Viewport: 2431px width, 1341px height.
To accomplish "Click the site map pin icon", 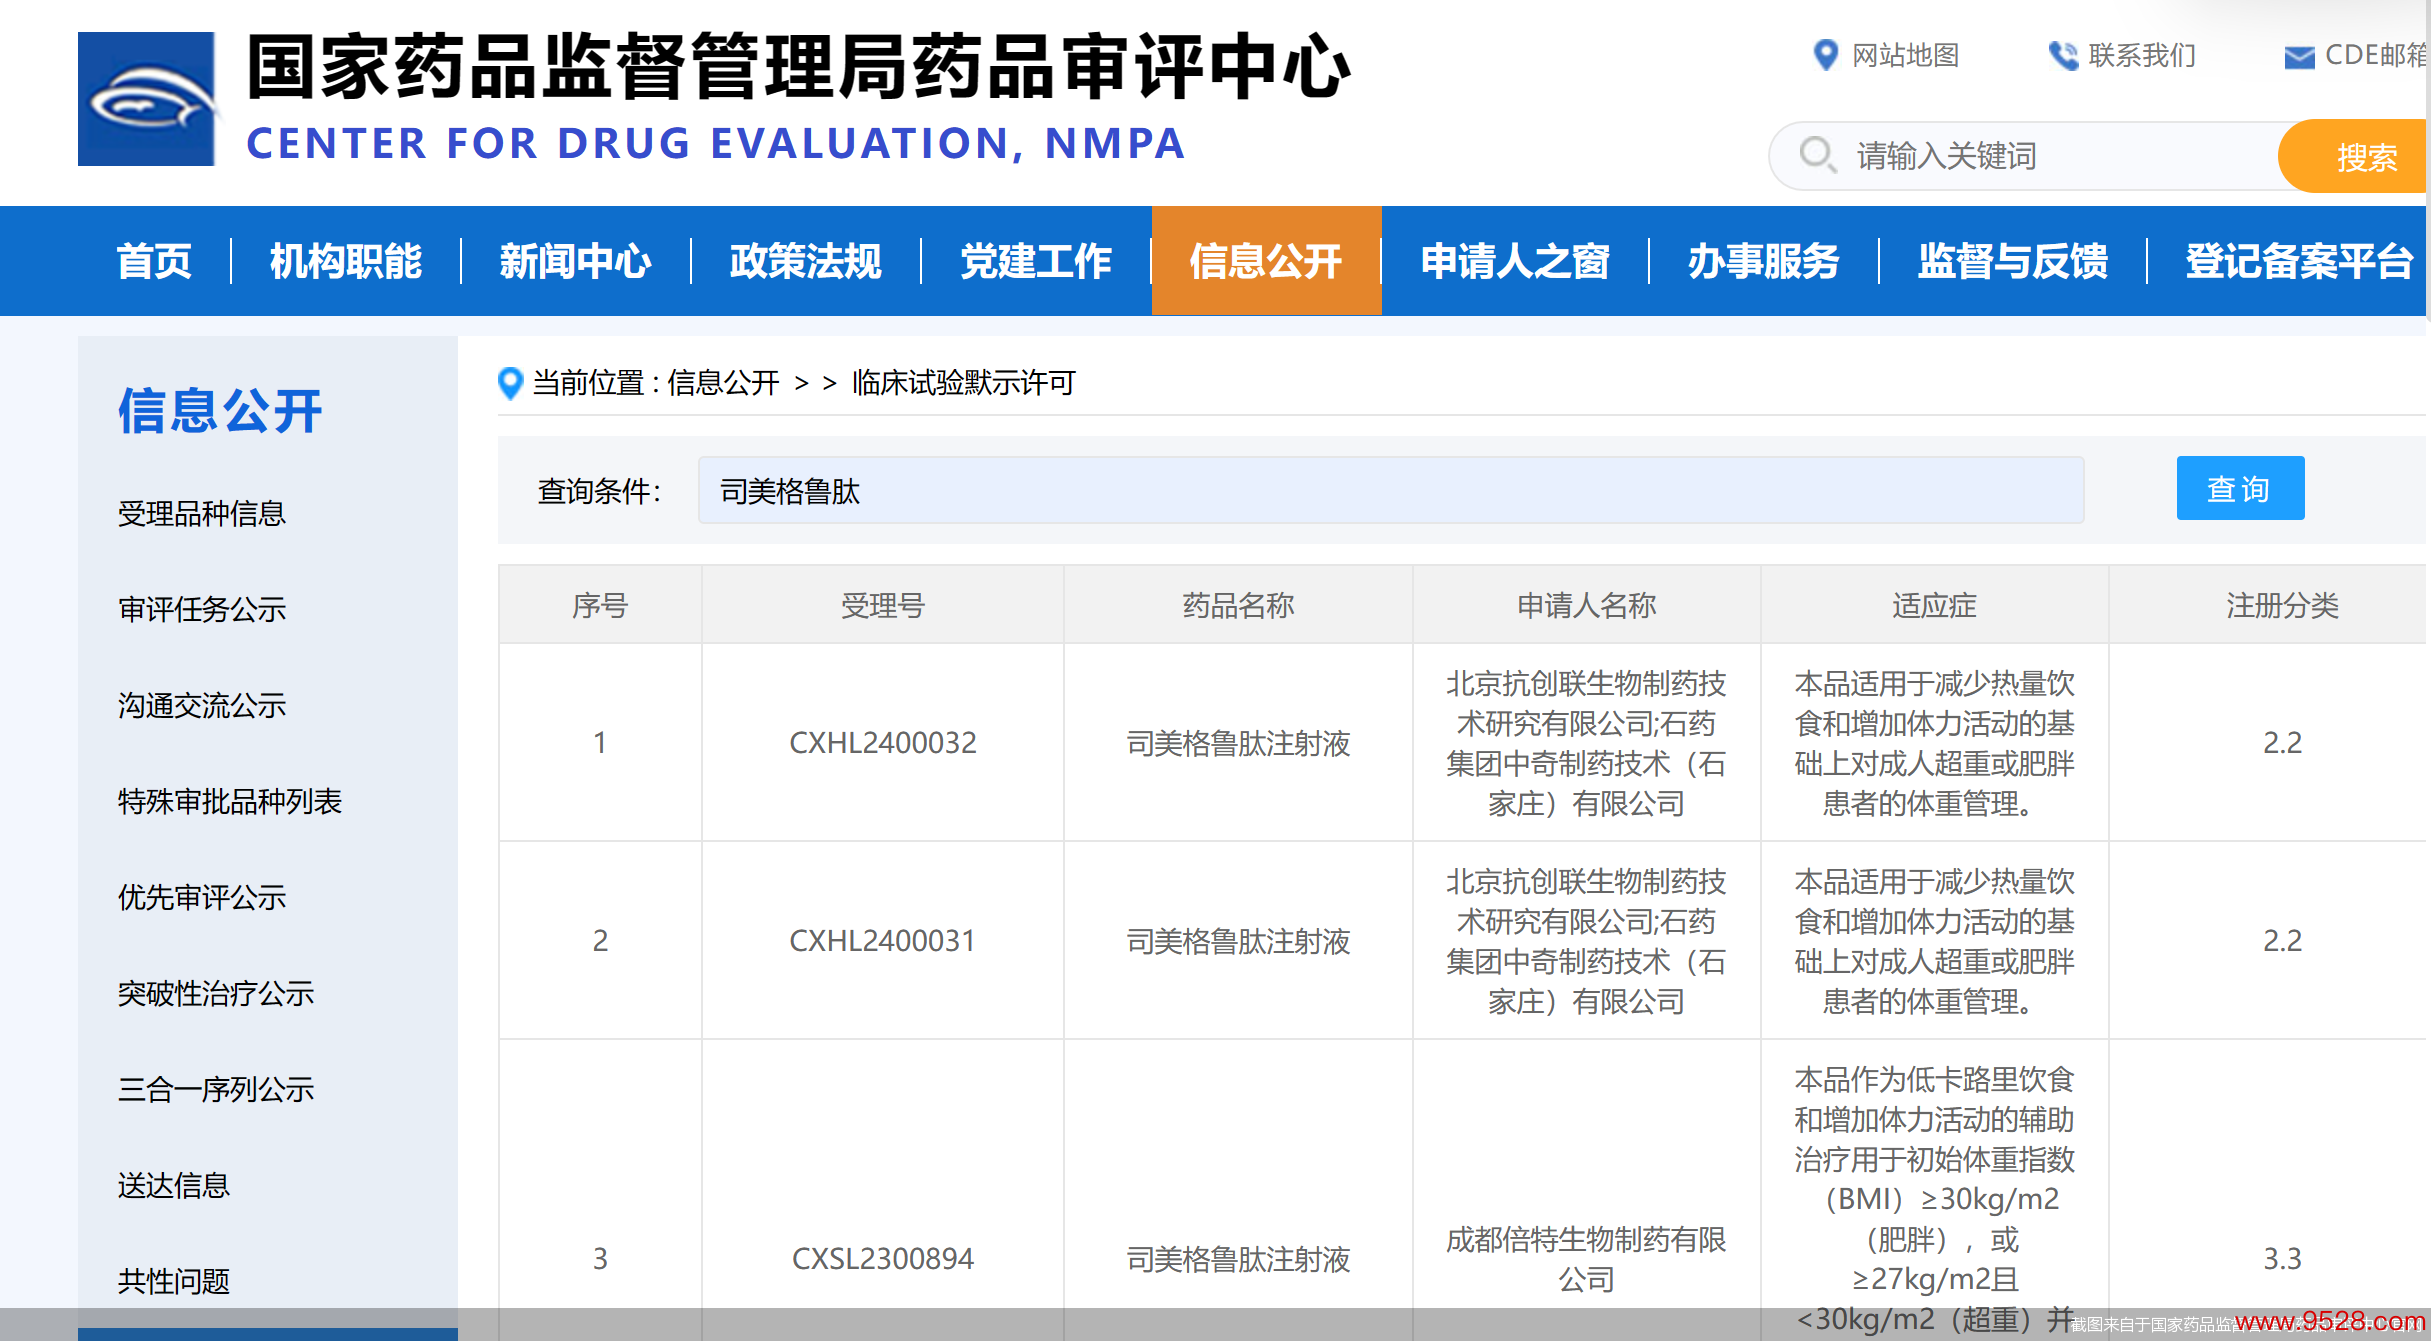I will [1826, 55].
